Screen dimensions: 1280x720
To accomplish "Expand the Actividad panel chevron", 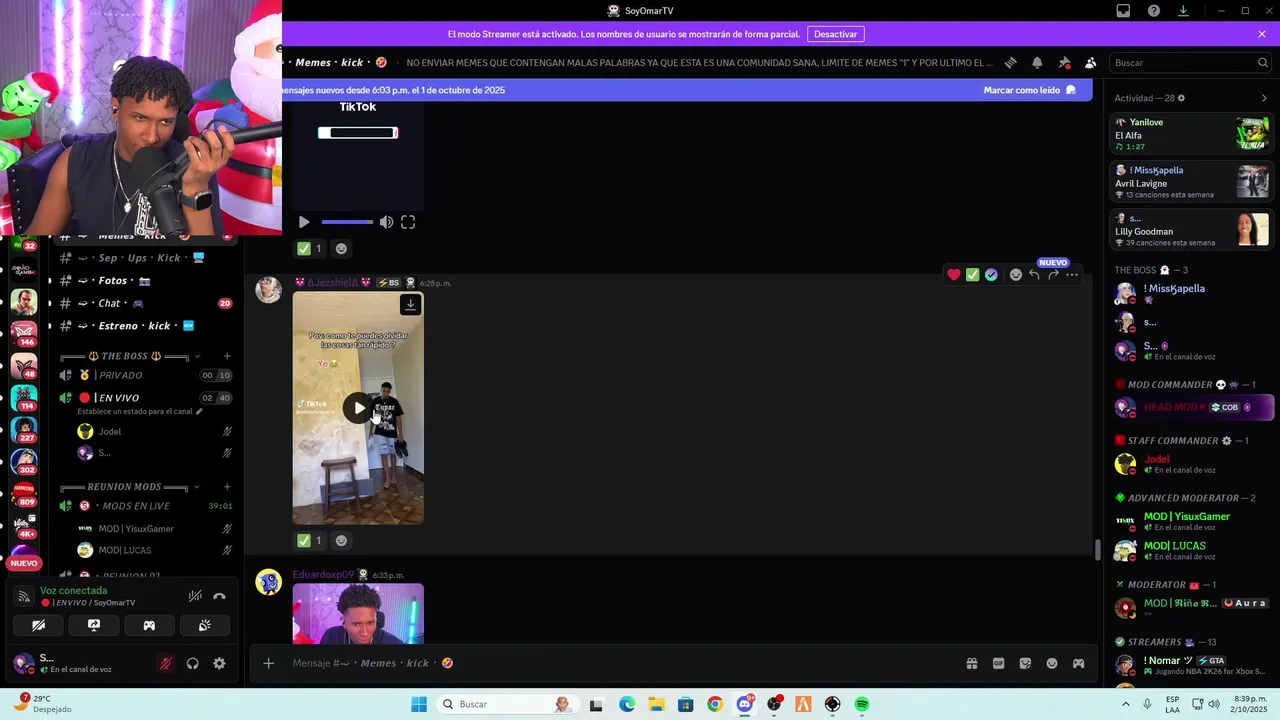I will tap(1264, 98).
